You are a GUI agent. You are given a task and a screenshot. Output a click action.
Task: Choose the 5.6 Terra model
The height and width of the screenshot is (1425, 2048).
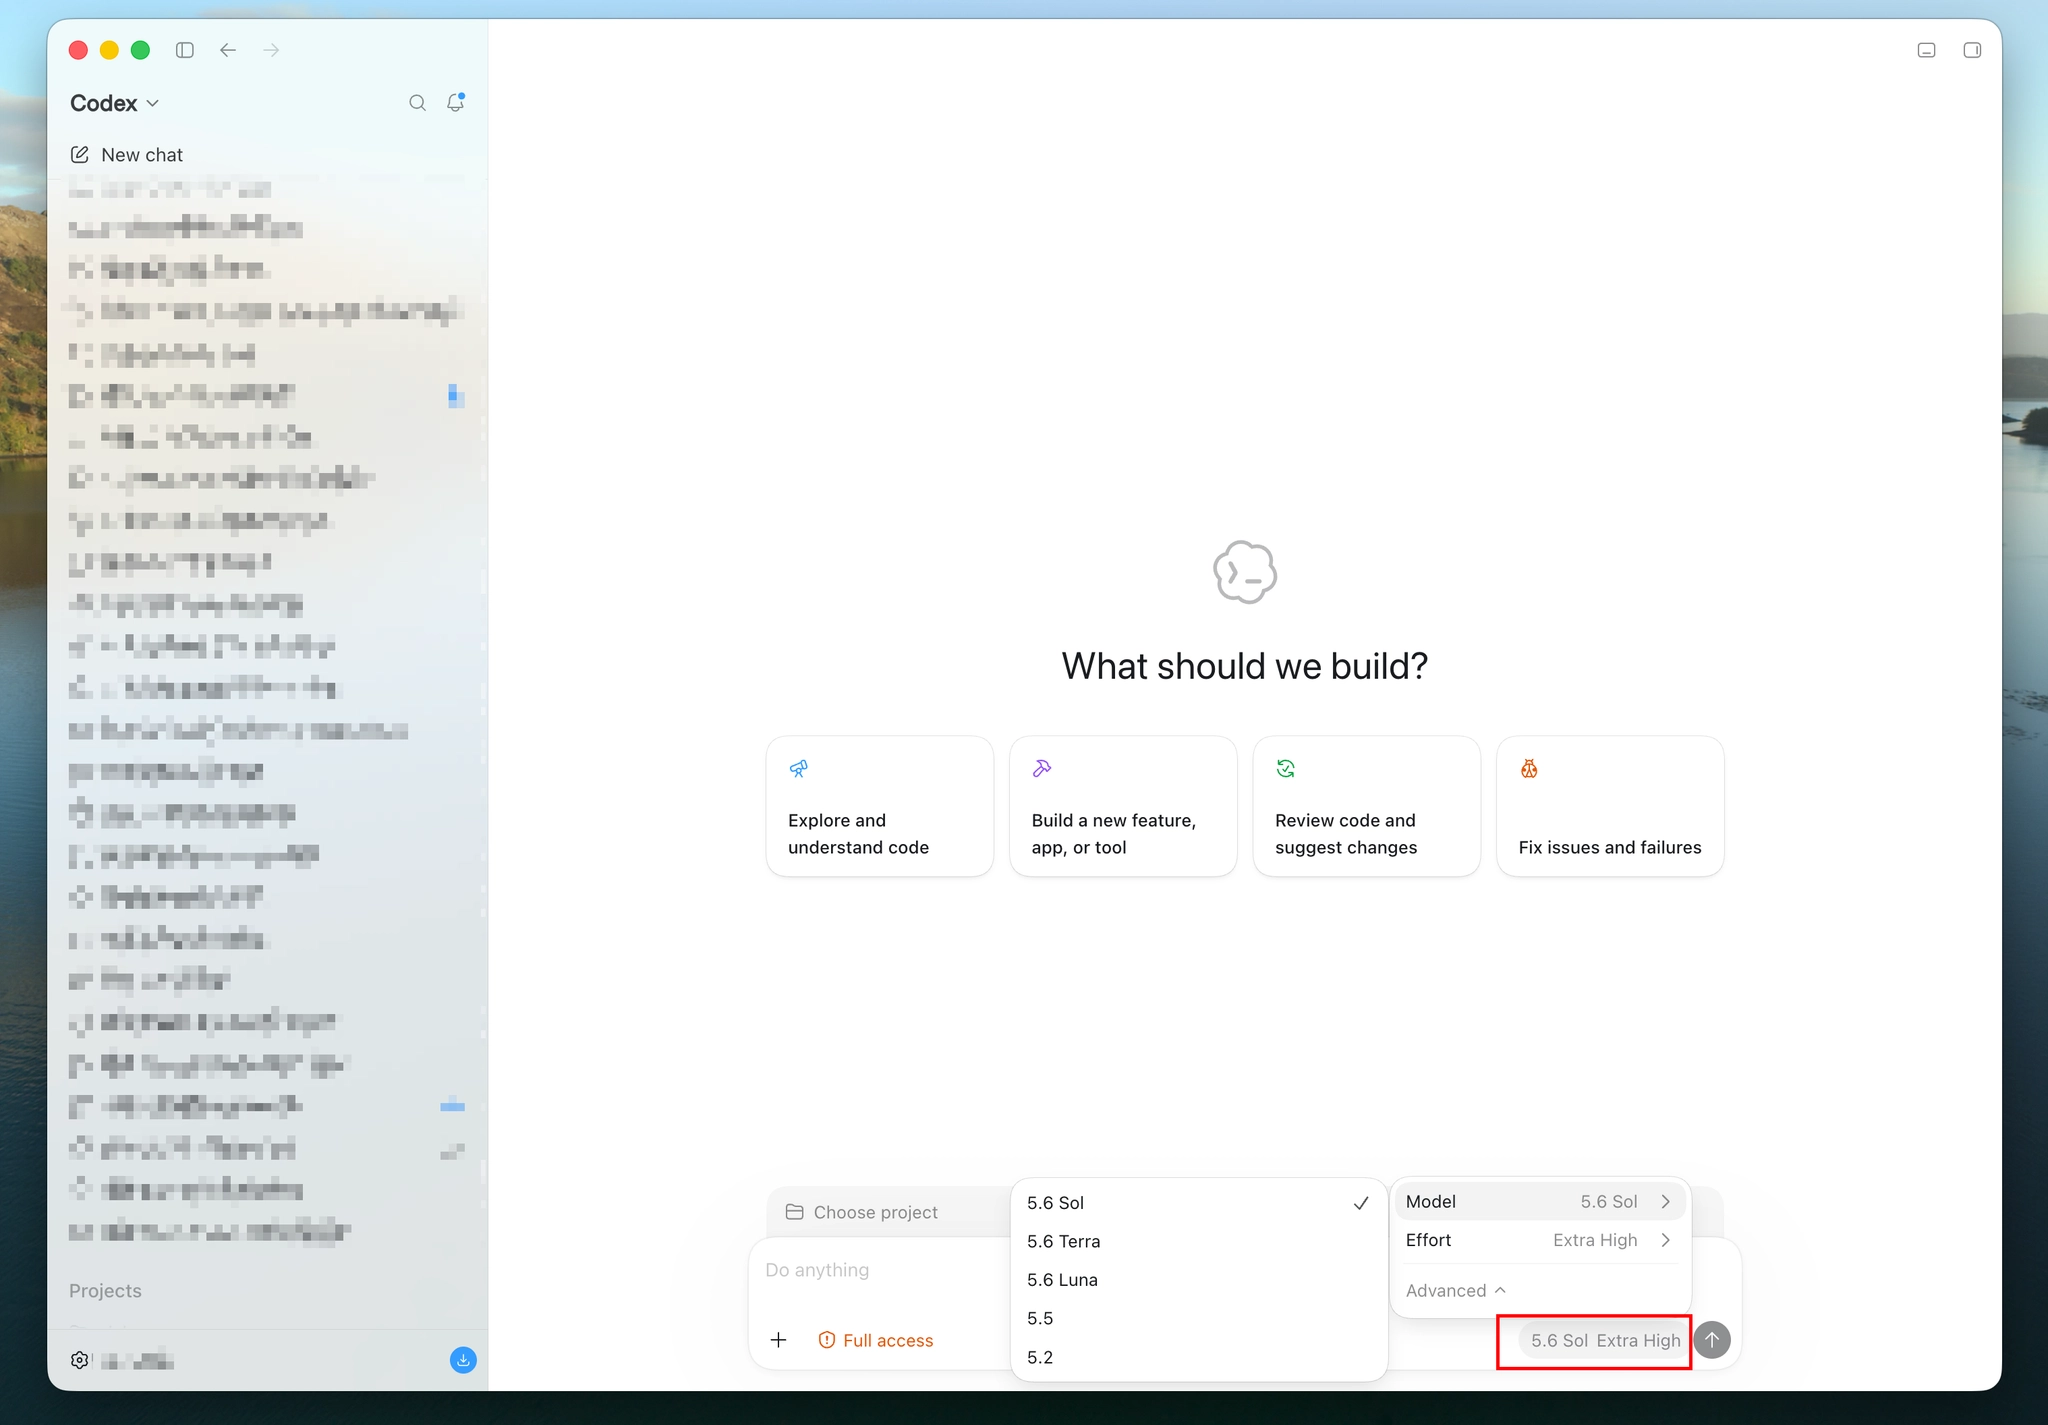pos(1199,1241)
